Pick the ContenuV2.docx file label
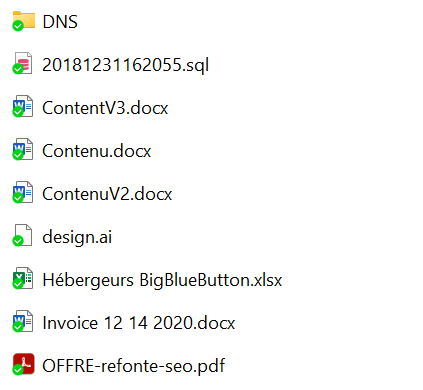The image size is (423, 390). (107, 194)
